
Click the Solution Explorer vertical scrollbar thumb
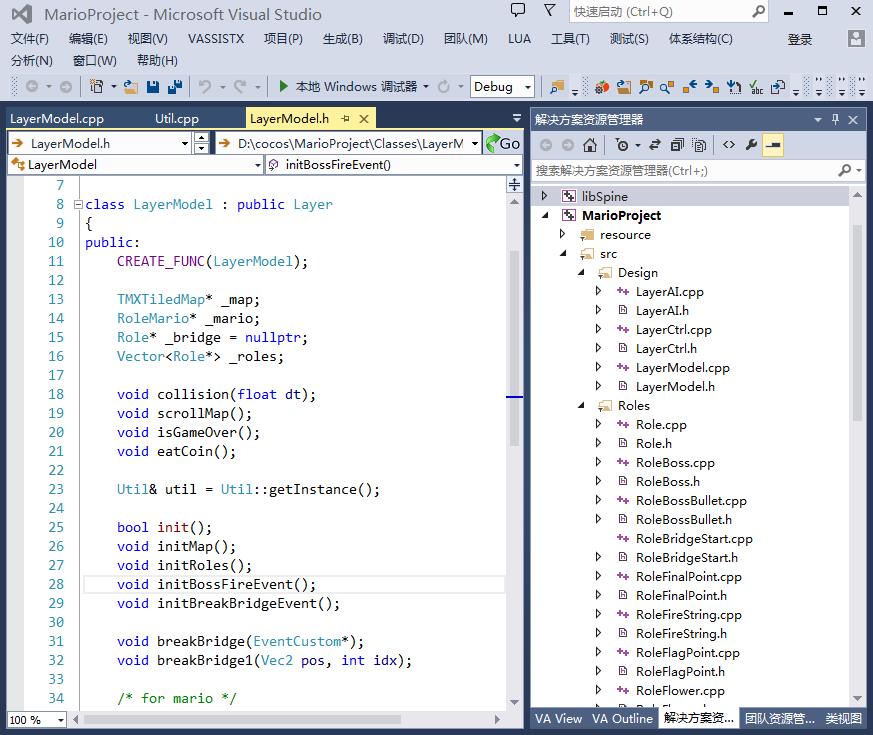[x=857, y=323]
